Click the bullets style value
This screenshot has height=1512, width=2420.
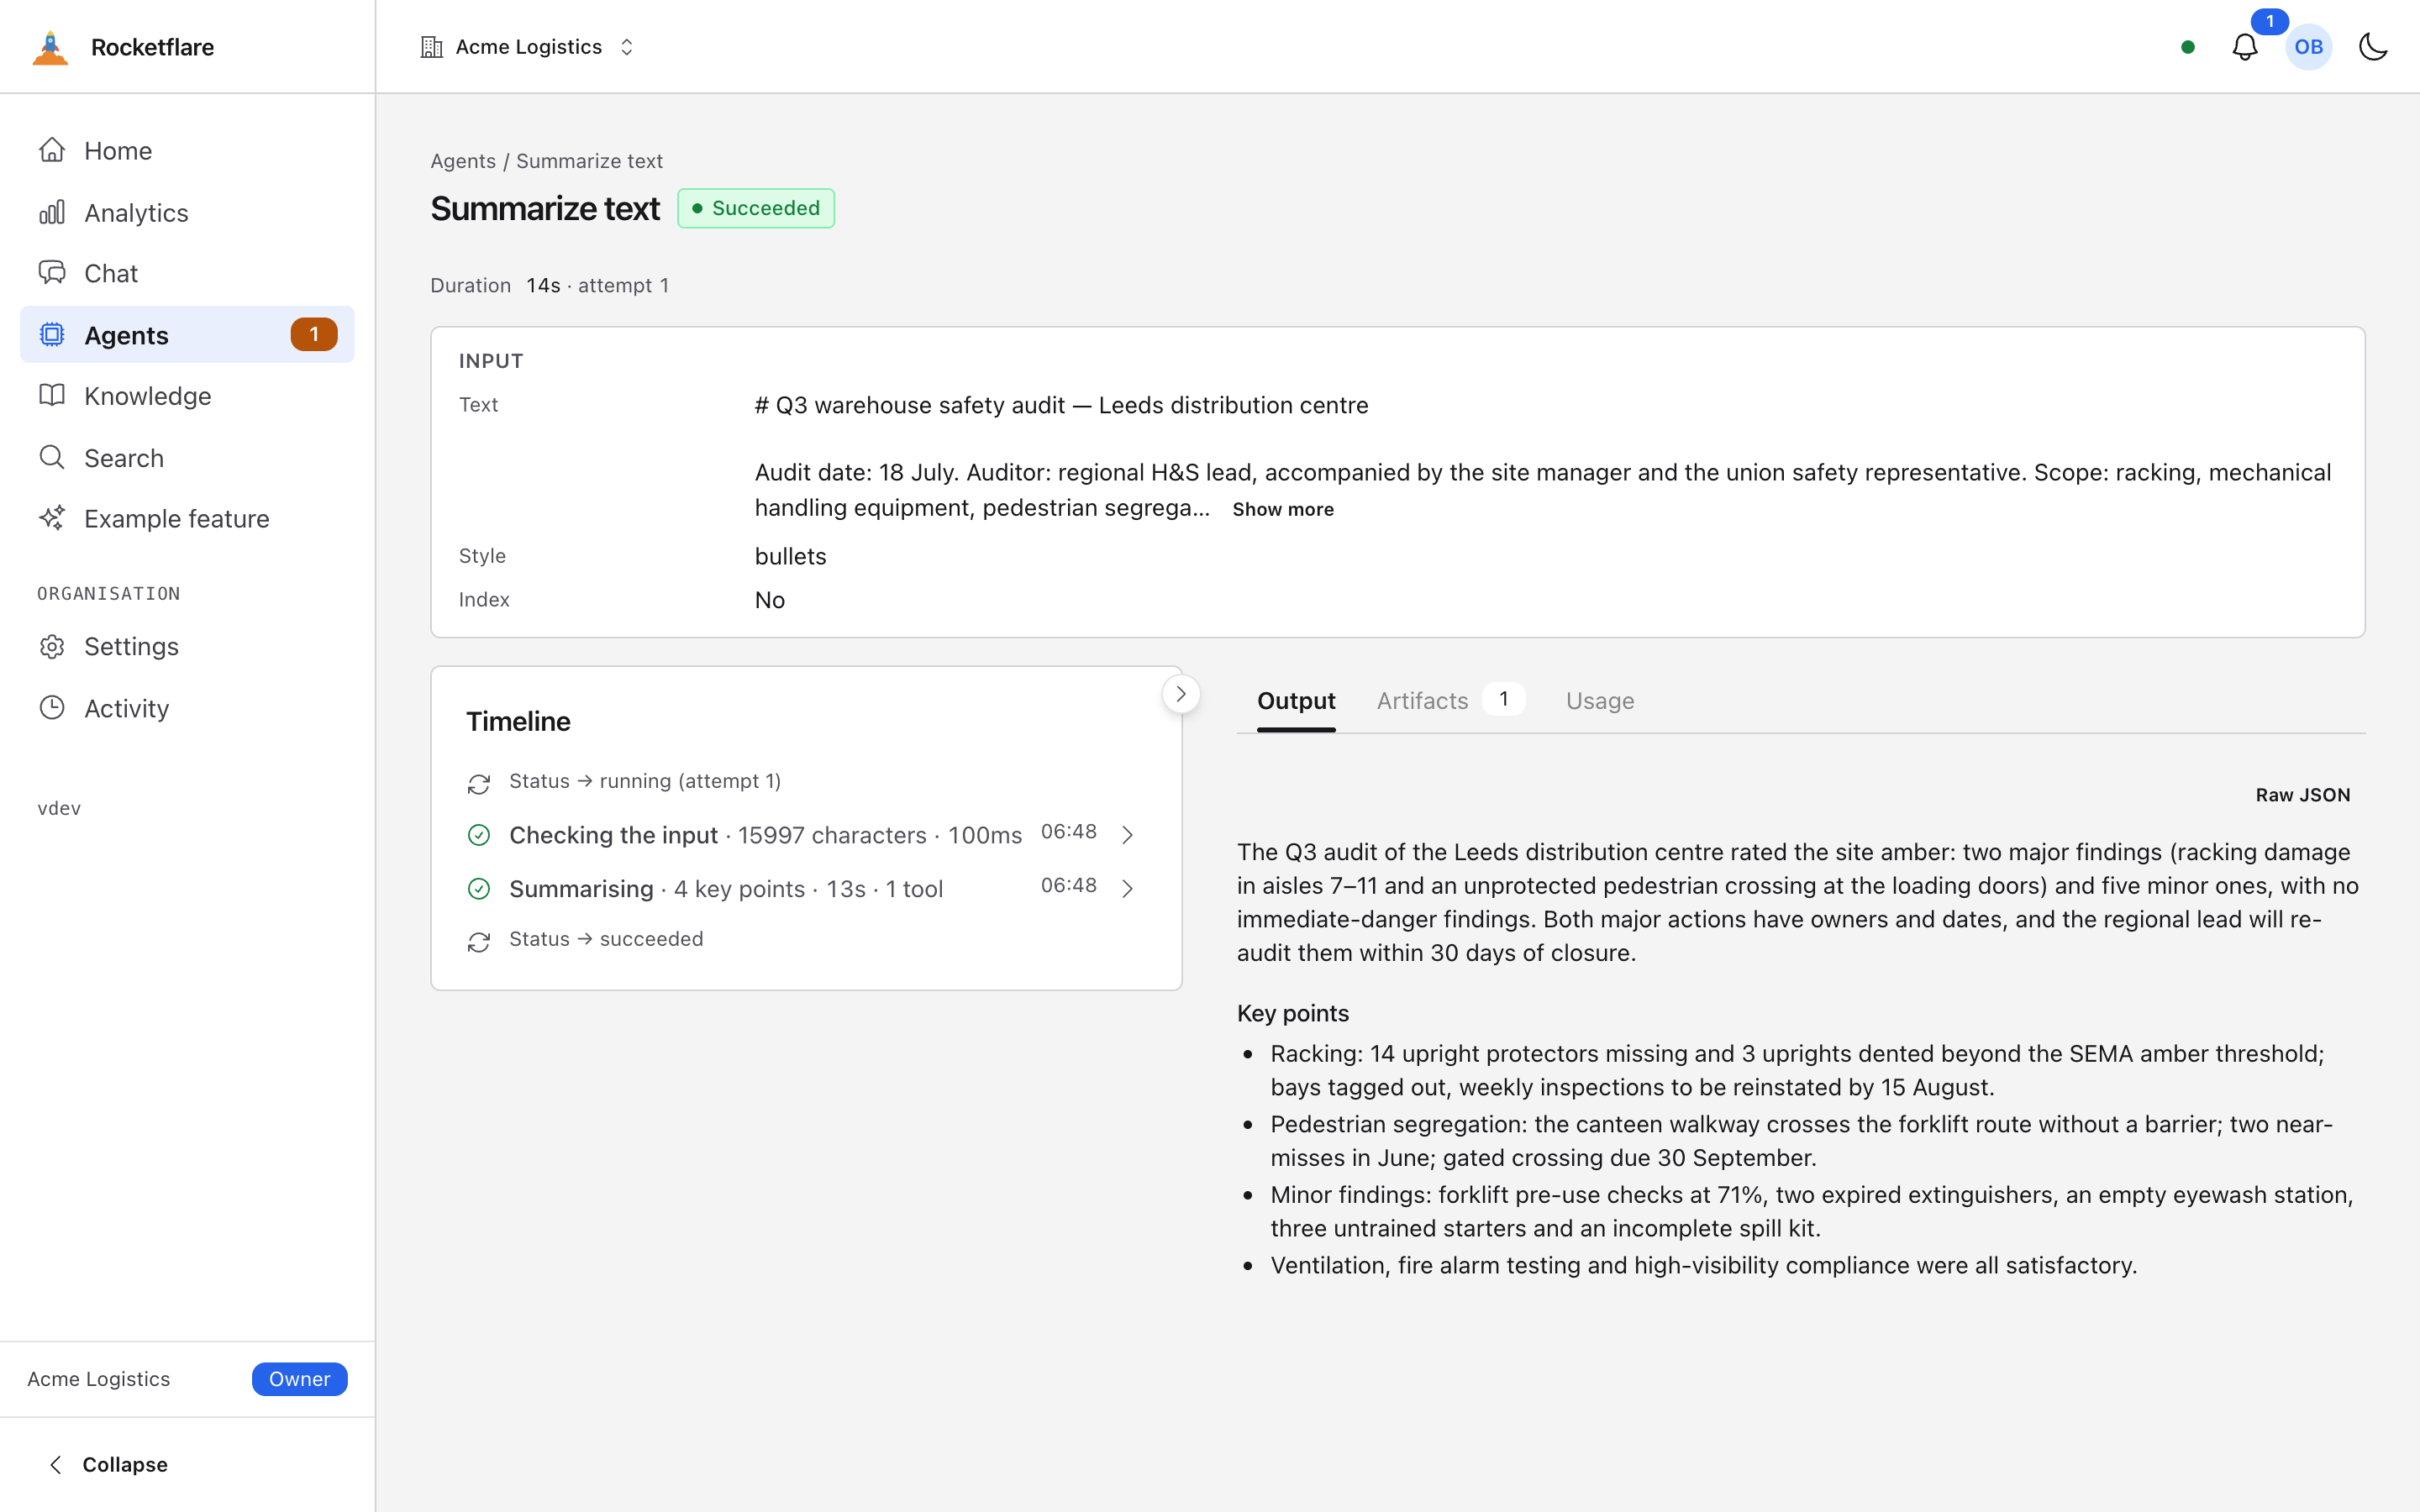point(790,556)
